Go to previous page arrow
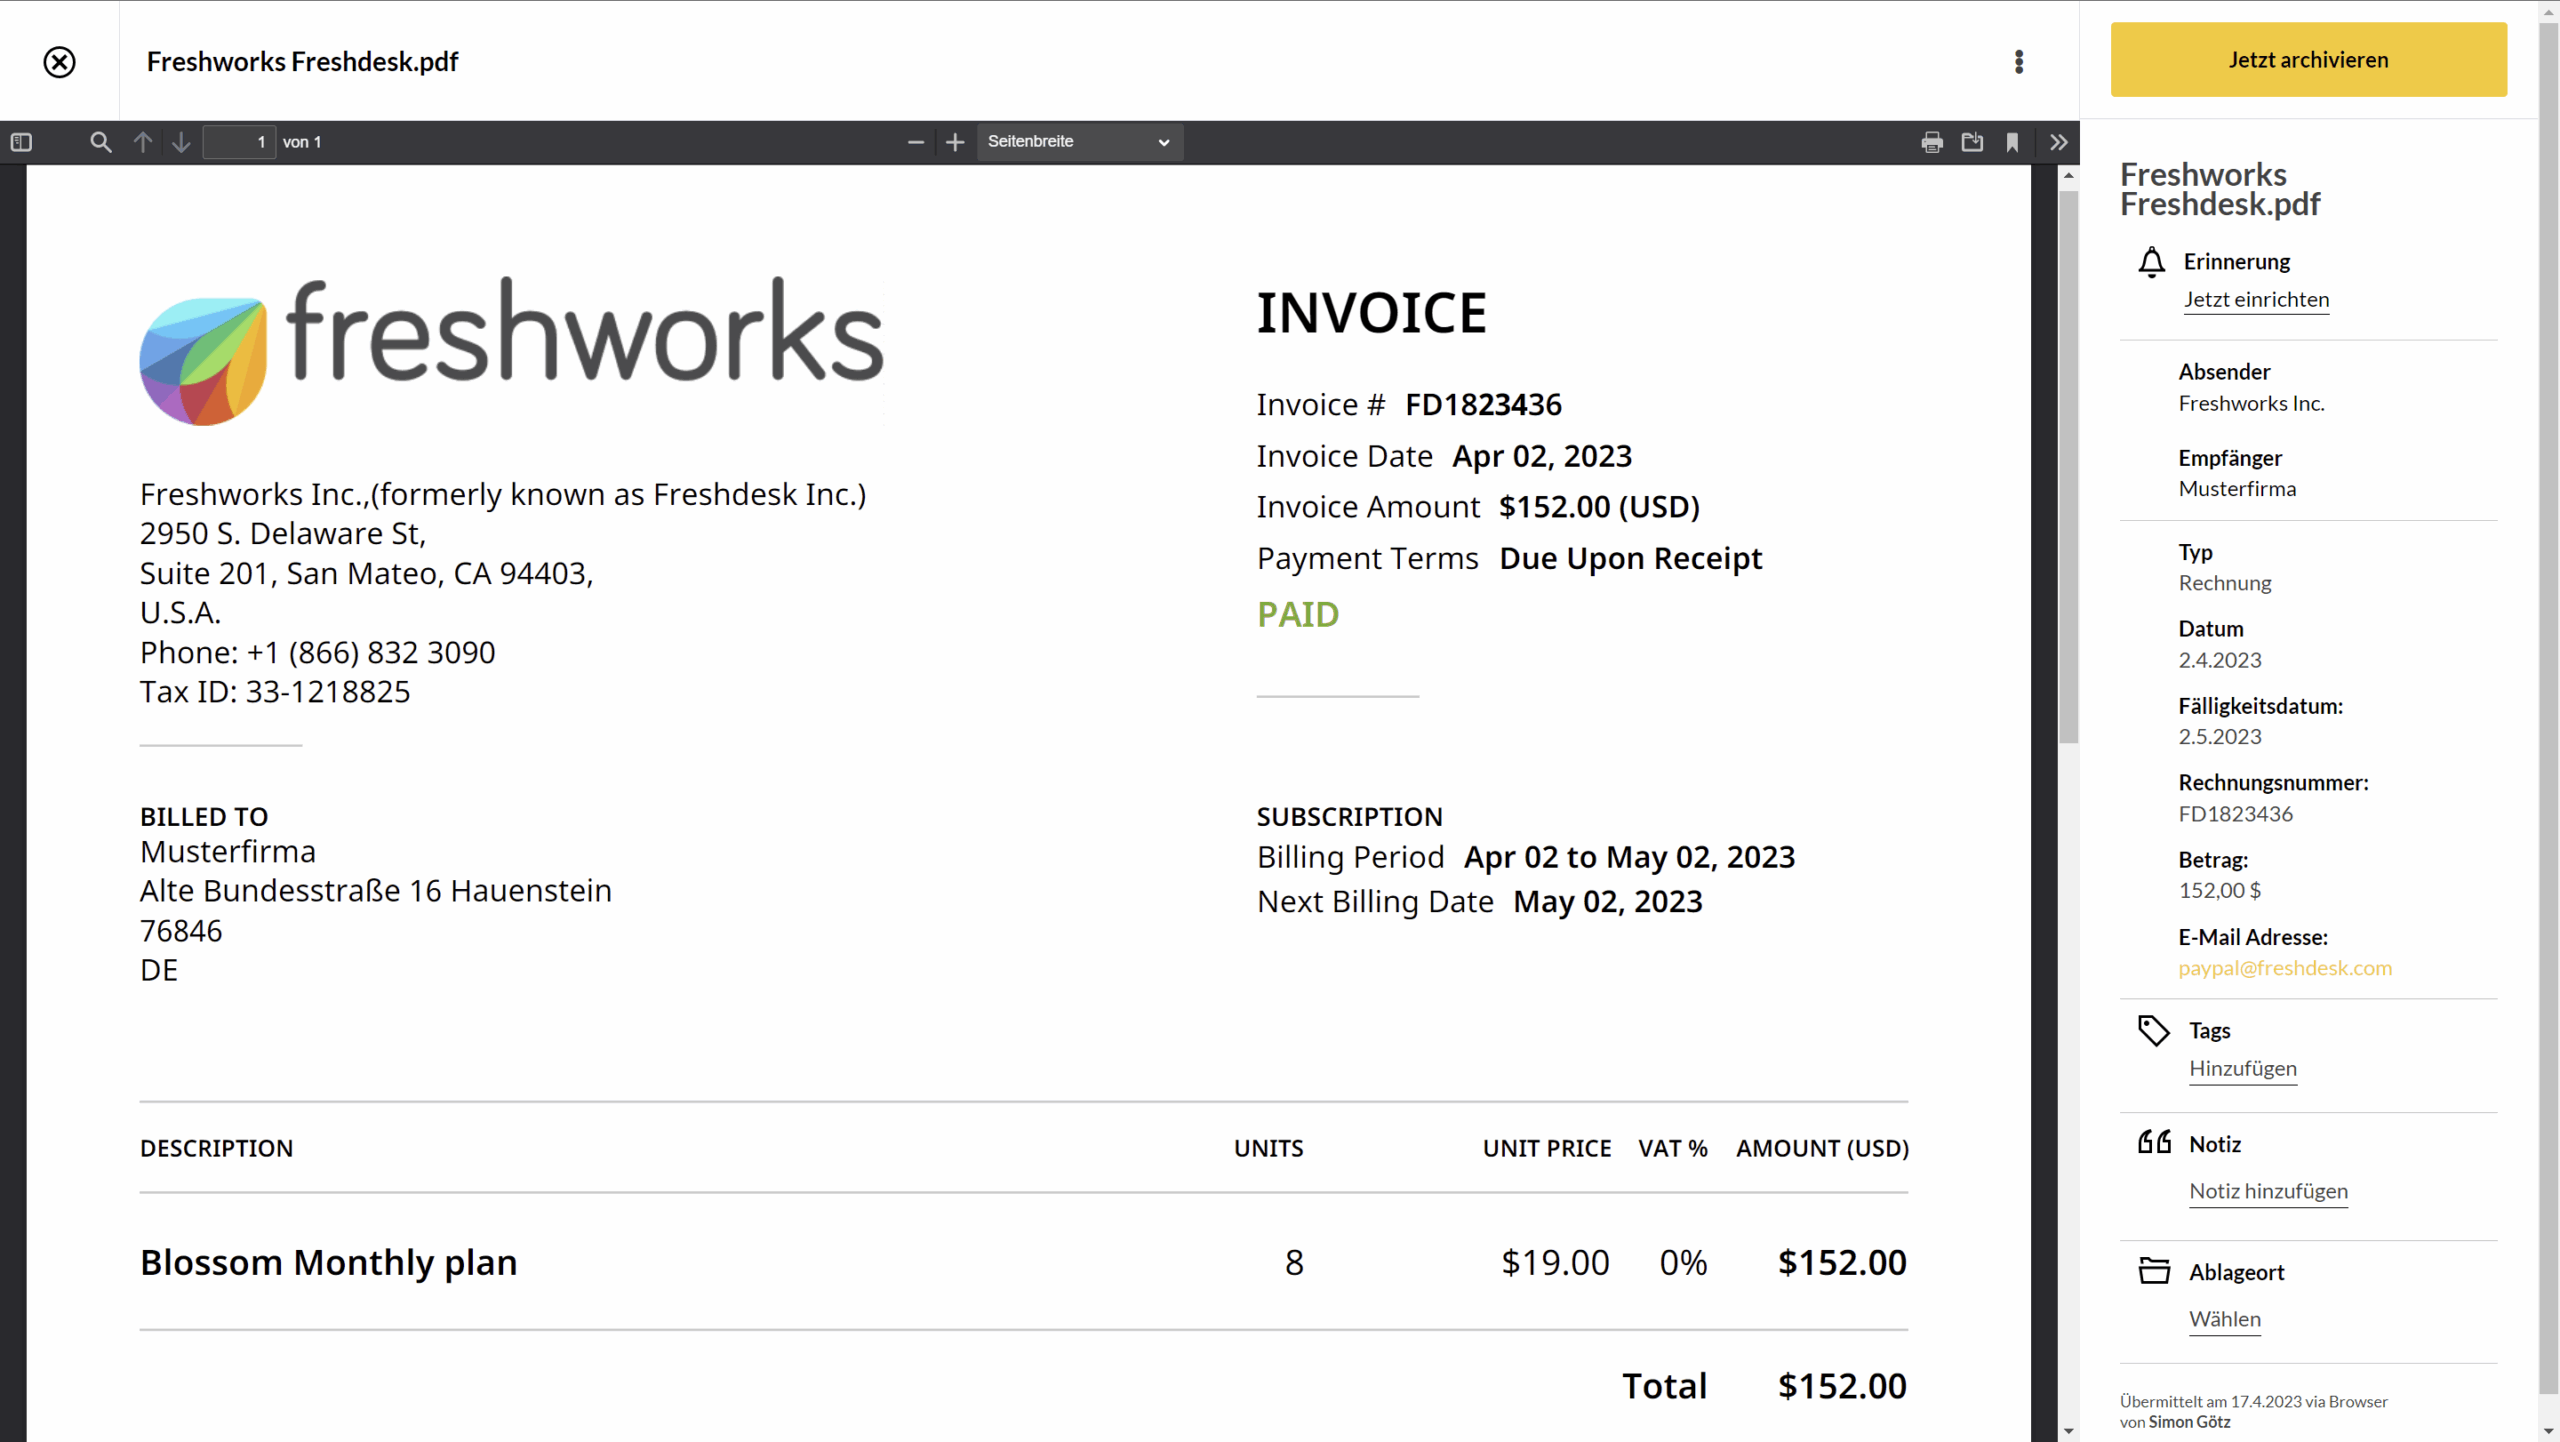This screenshot has height=1442, width=2560. click(143, 142)
